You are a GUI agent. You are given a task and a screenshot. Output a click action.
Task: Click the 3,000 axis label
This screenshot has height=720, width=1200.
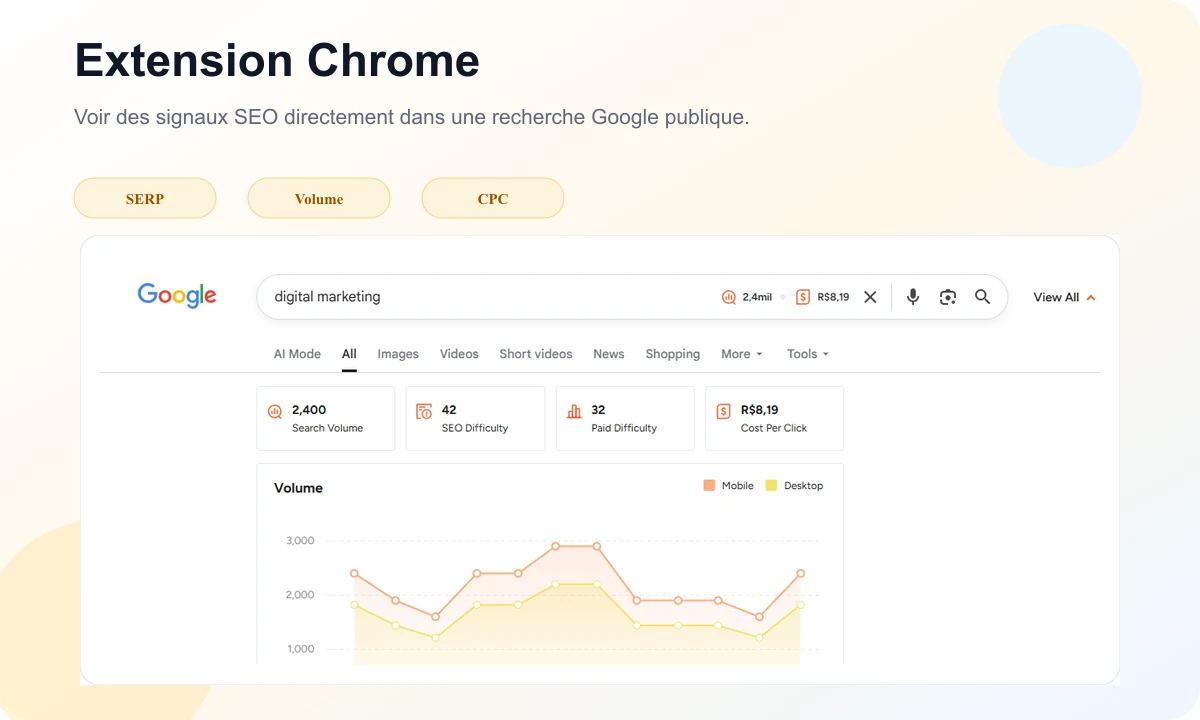tap(300, 541)
